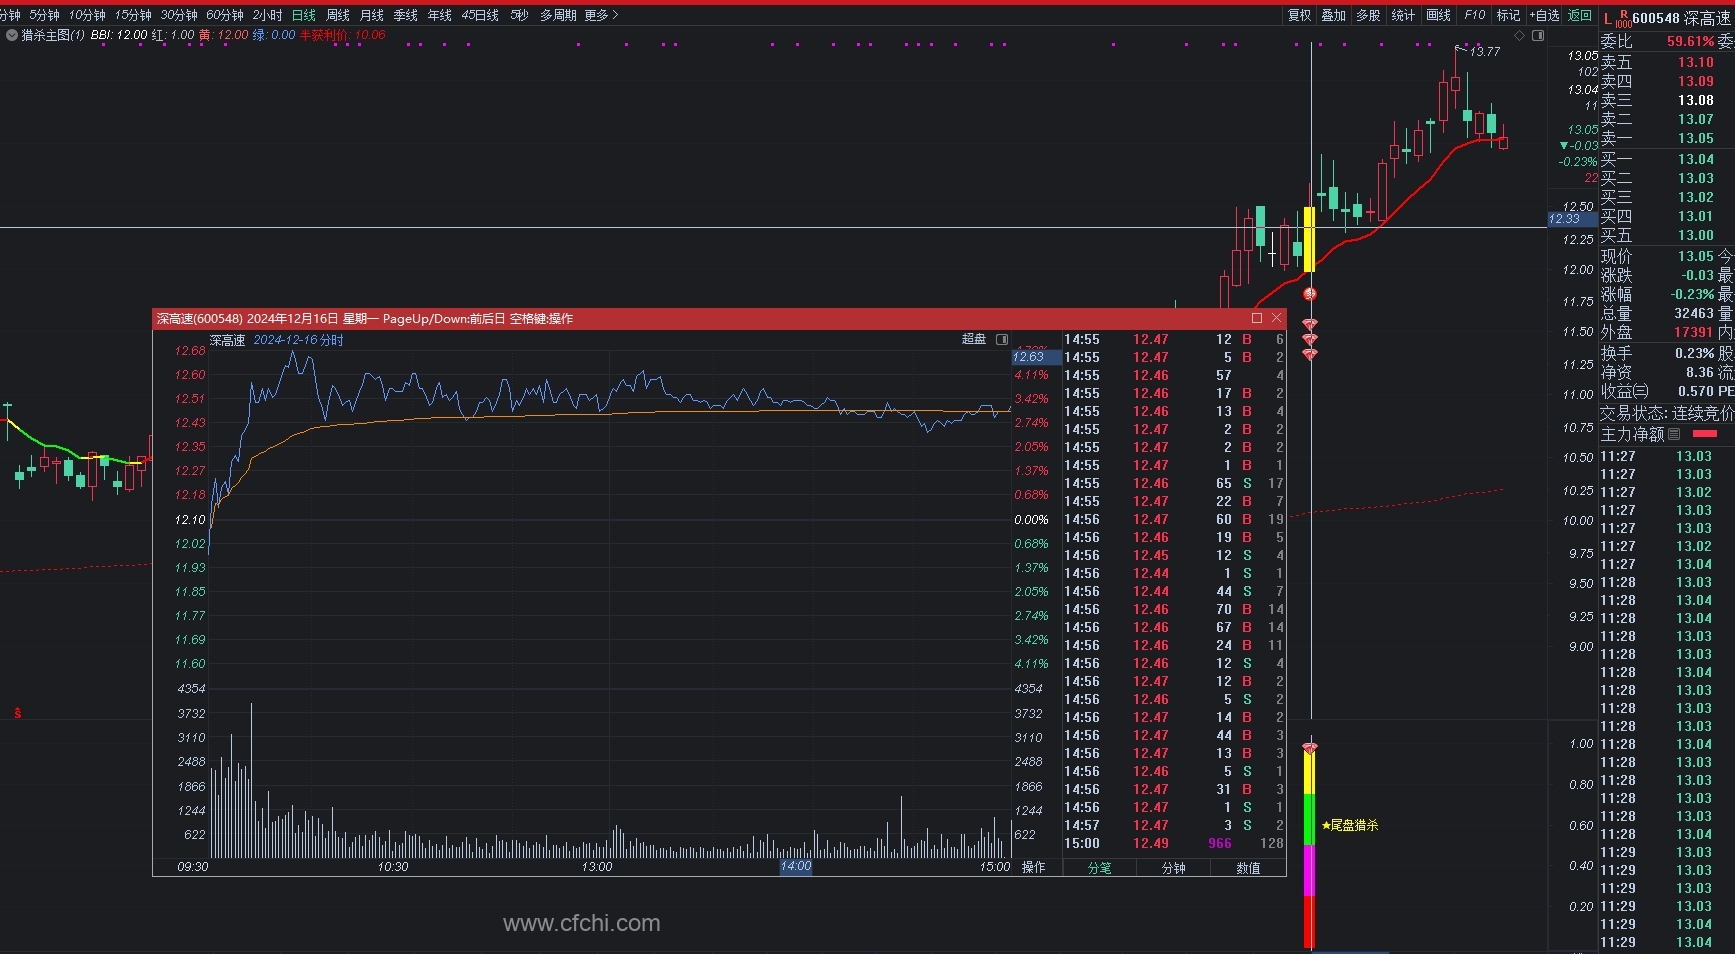Switch to 数值 tab in popup
This screenshot has width=1735, height=954.
pos(1248,868)
